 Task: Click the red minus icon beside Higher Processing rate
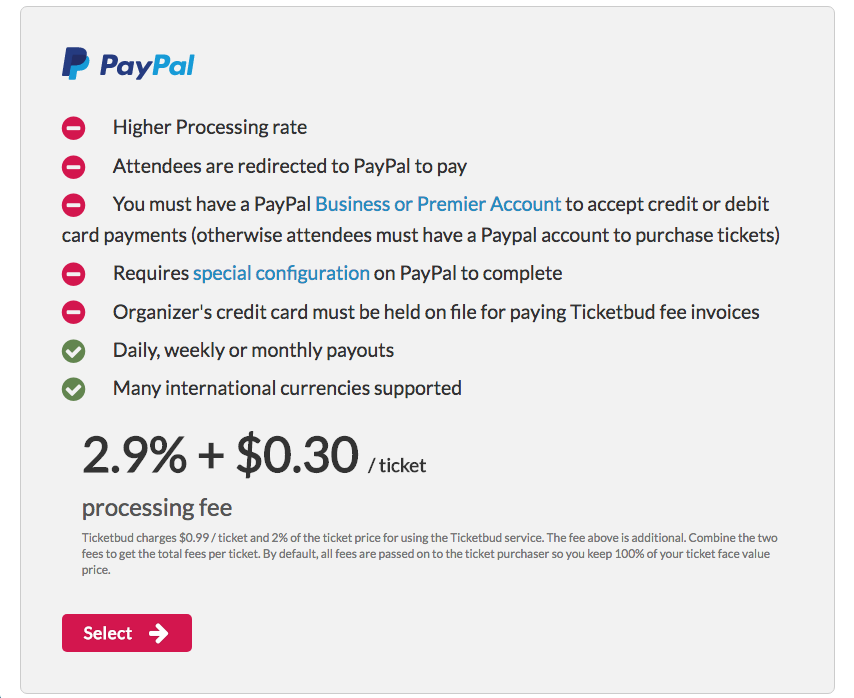pyautogui.click(x=74, y=128)
